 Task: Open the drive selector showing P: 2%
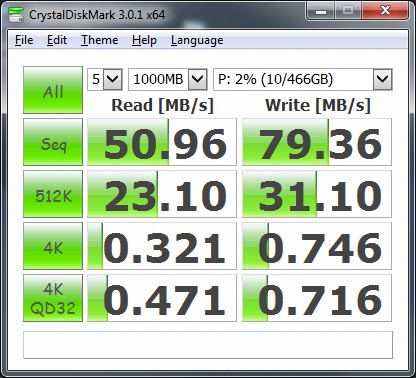(x=303, y=79)
